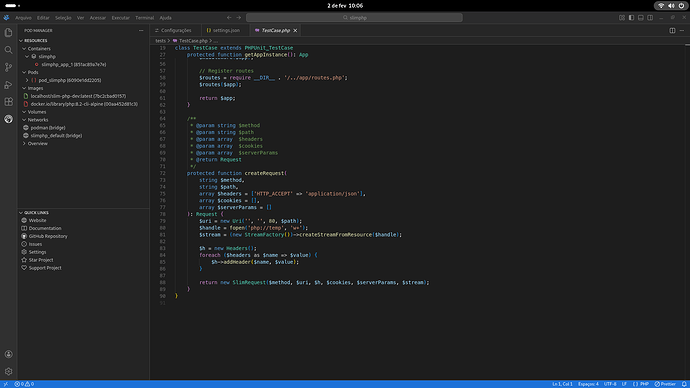Select slimphp_app_1 container
Image resolution: width=690 pixels, height=388 pixels.
click(x=73, y=65)
